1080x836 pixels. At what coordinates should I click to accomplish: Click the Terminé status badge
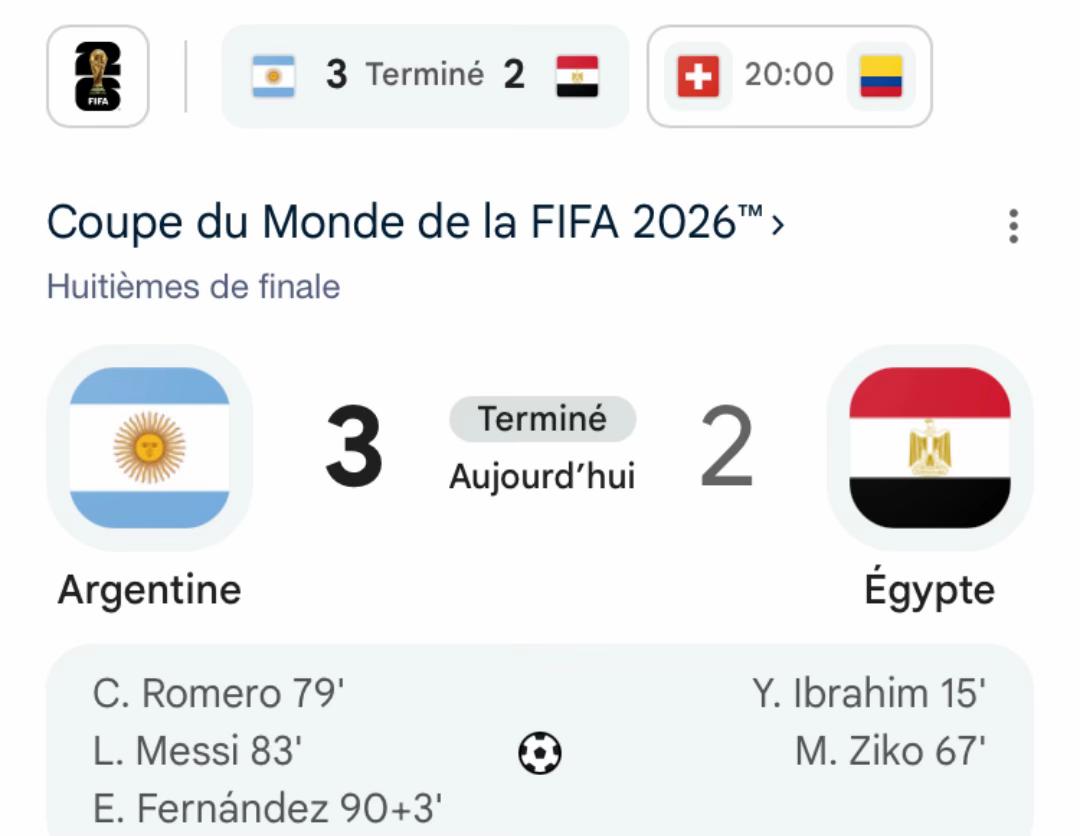542,419
